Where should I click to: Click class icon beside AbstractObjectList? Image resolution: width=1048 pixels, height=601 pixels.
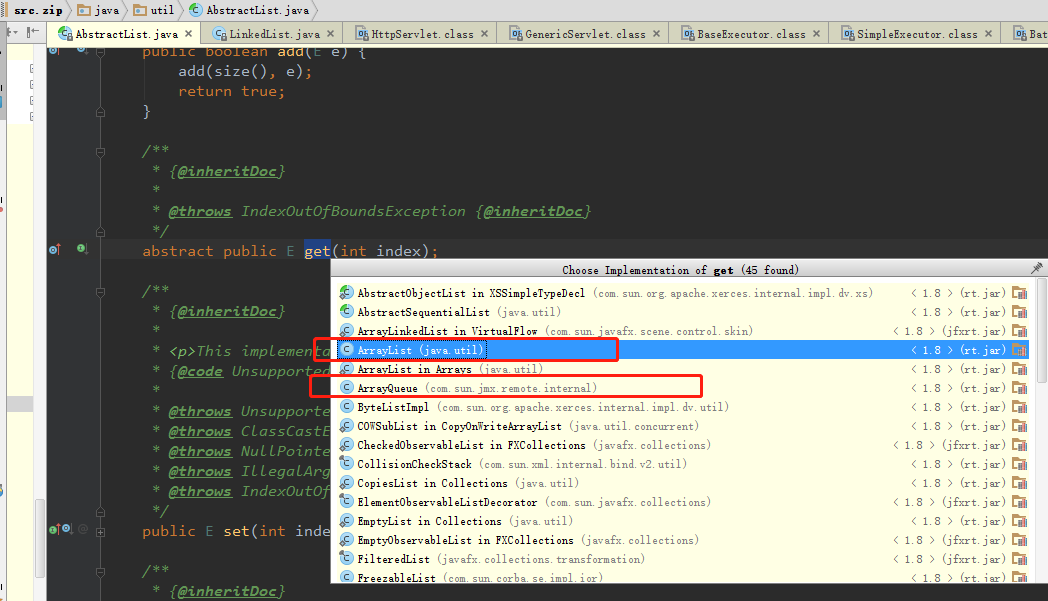point(346,292)
